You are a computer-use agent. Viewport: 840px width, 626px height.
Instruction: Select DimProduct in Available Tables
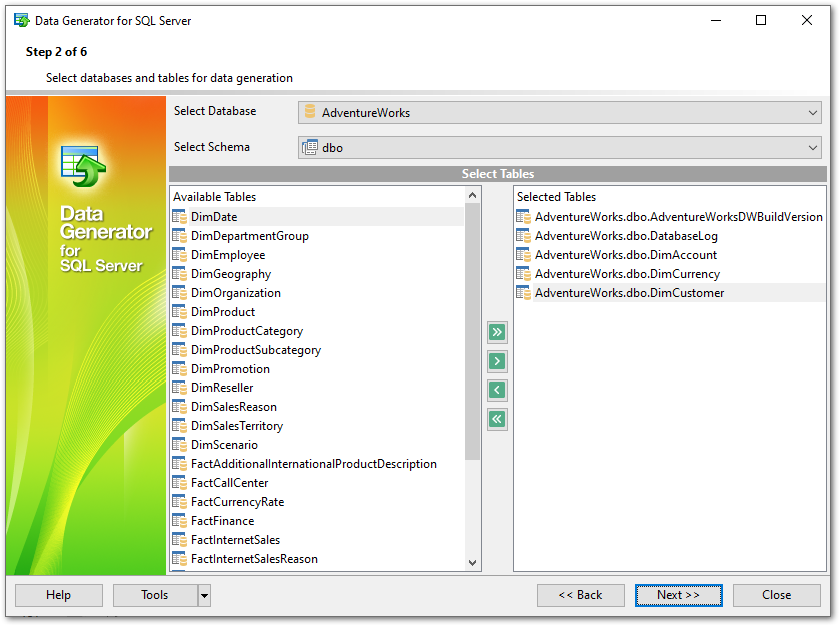click(x=318, y=312)
